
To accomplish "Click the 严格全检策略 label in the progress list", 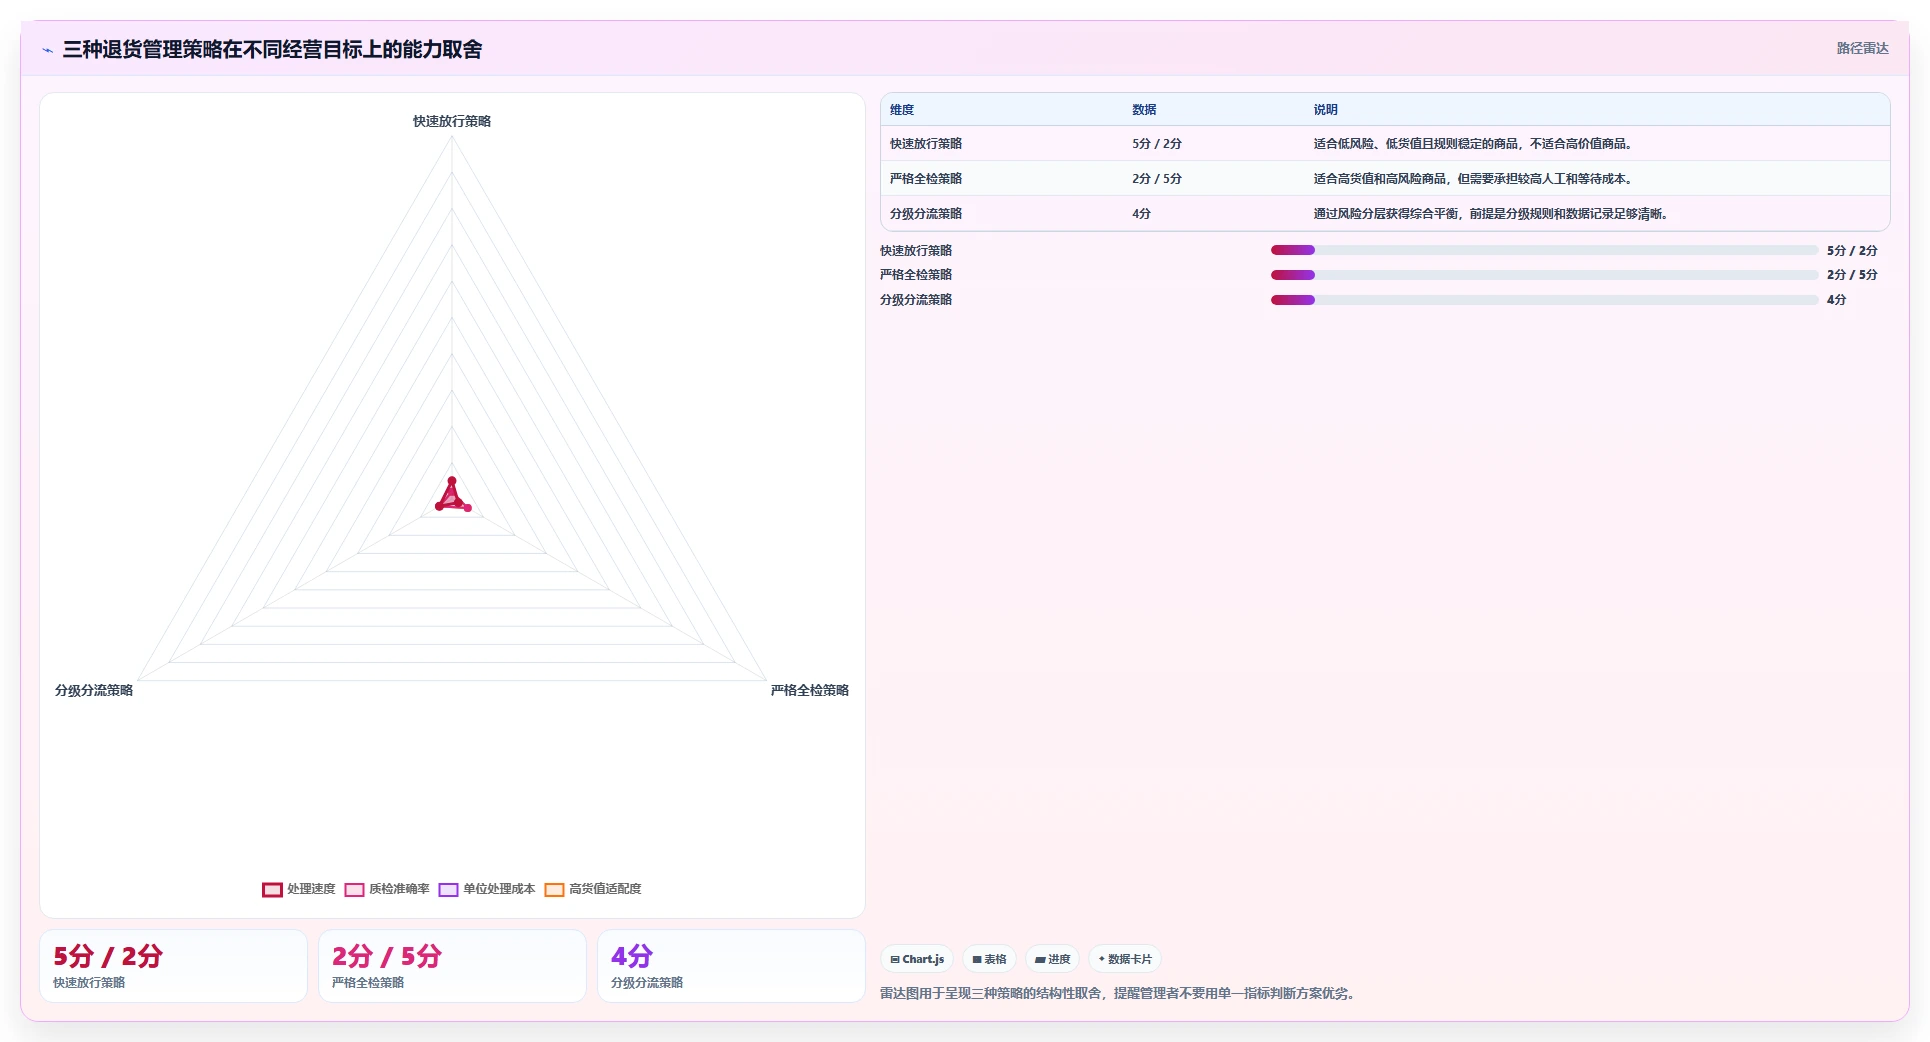I will click(916, 275).
